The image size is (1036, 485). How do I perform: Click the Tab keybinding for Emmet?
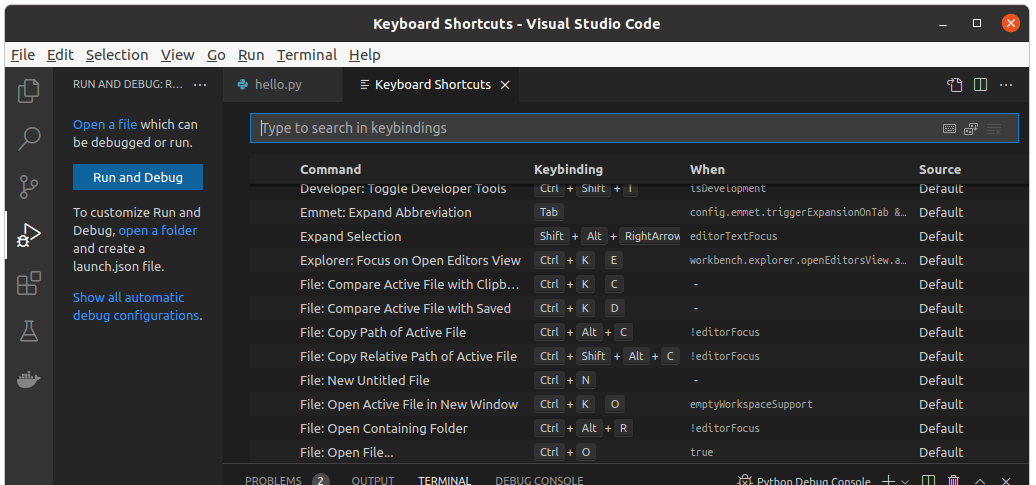(x=548, y=212)
